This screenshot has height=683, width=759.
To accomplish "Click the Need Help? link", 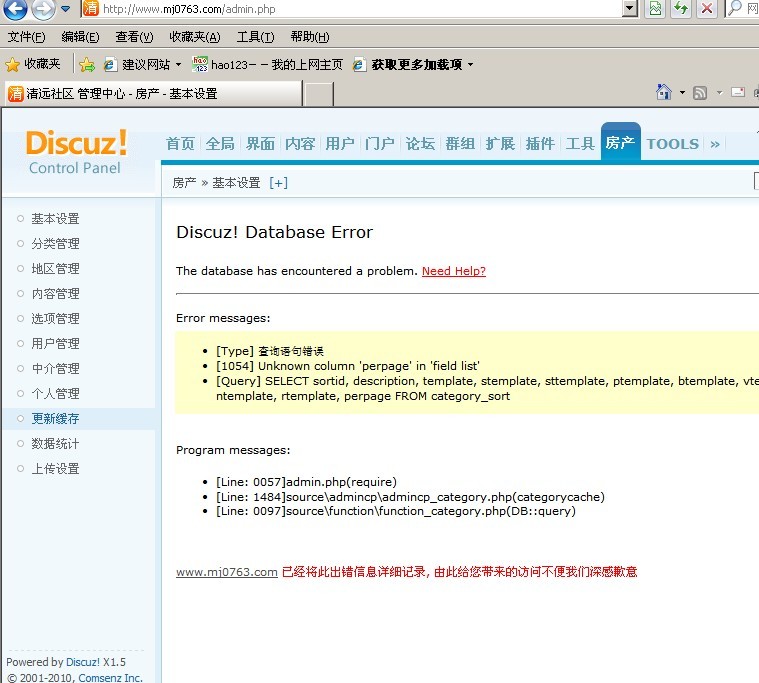I will pyautogui.click(x=454, y=271).
